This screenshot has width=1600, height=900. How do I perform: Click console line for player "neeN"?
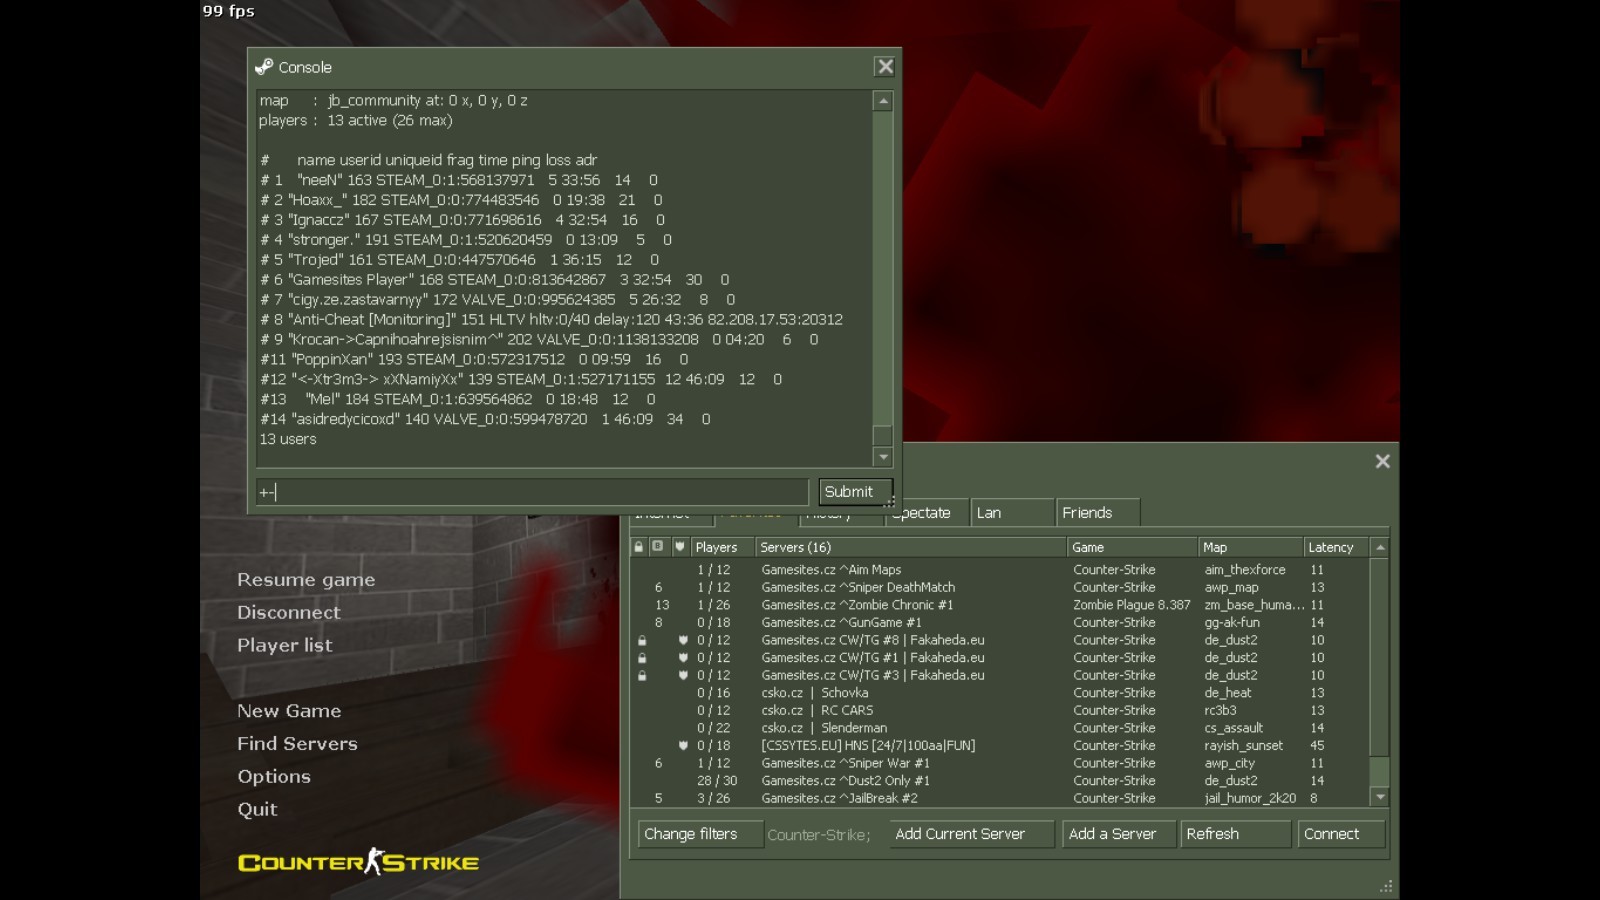(459, 180)
